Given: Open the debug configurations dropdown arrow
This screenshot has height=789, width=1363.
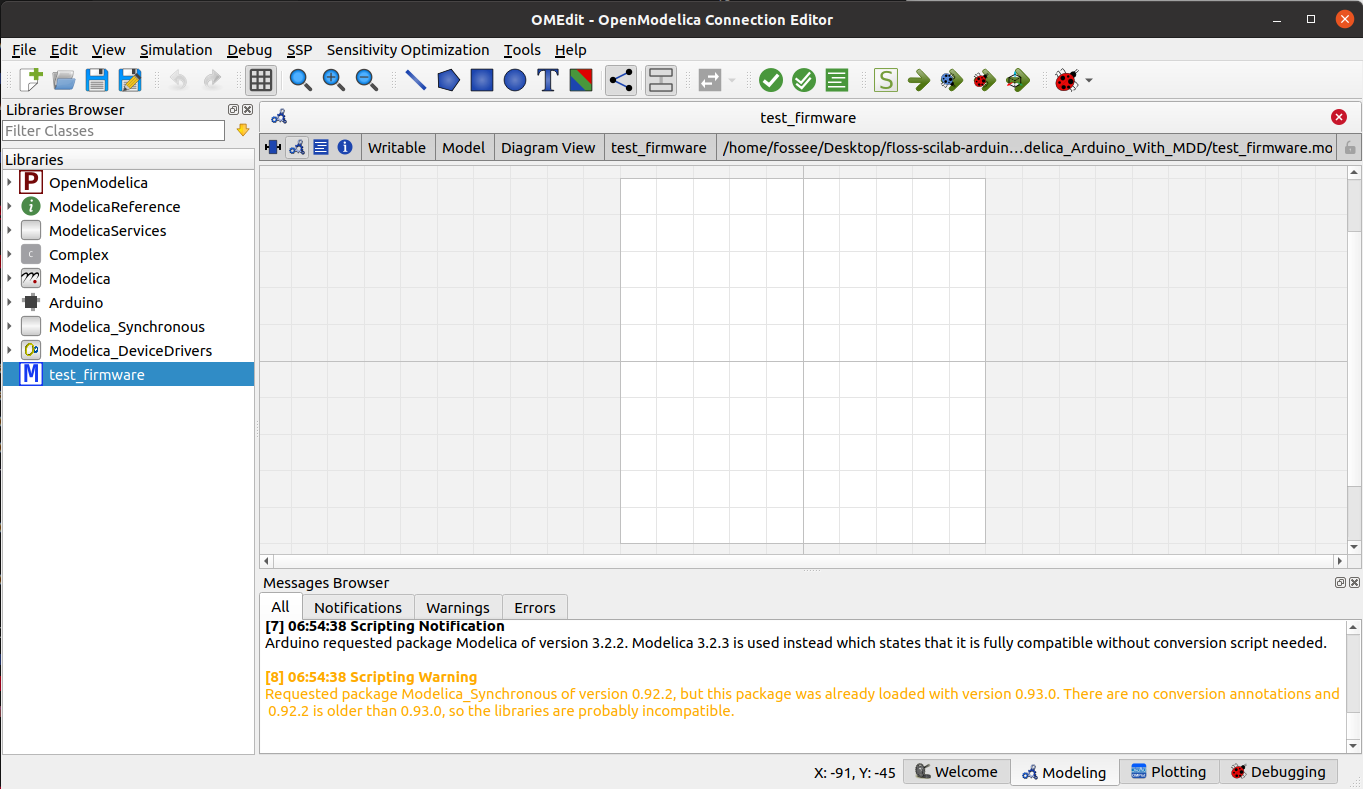Looking at the screenshot, I should click(1089, 80).
